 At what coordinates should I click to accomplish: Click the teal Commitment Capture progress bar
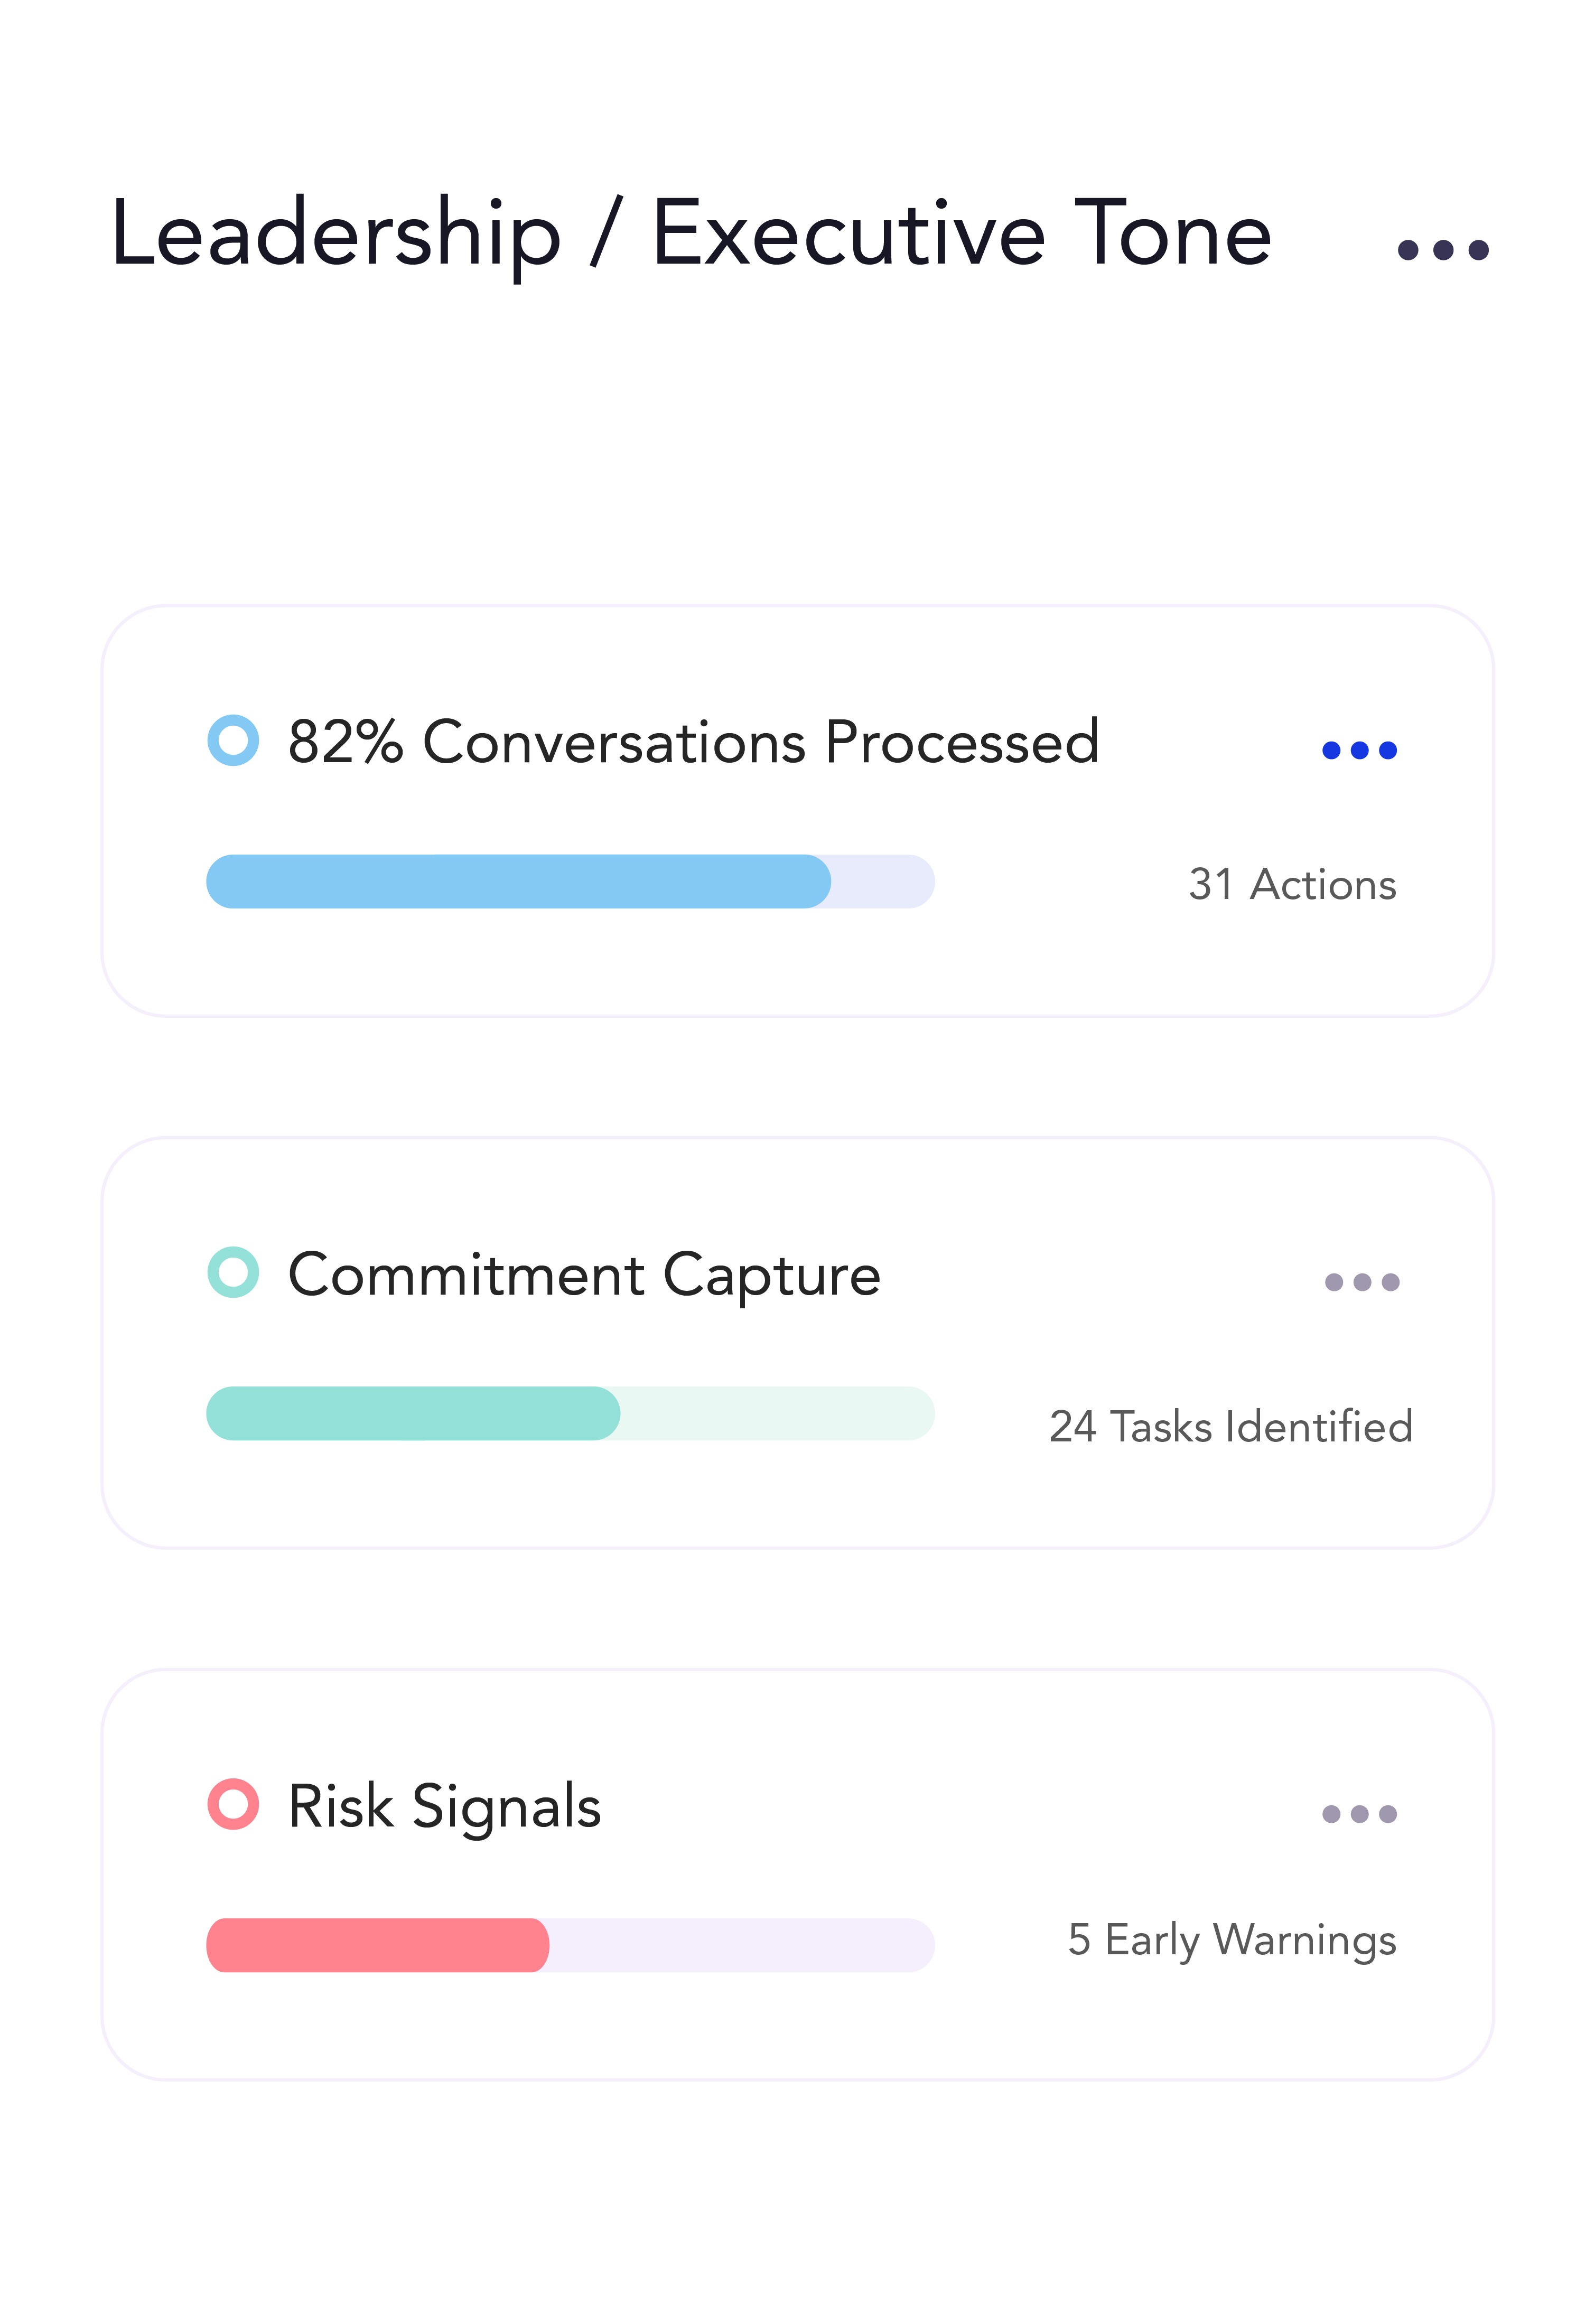click(413, 1414)
